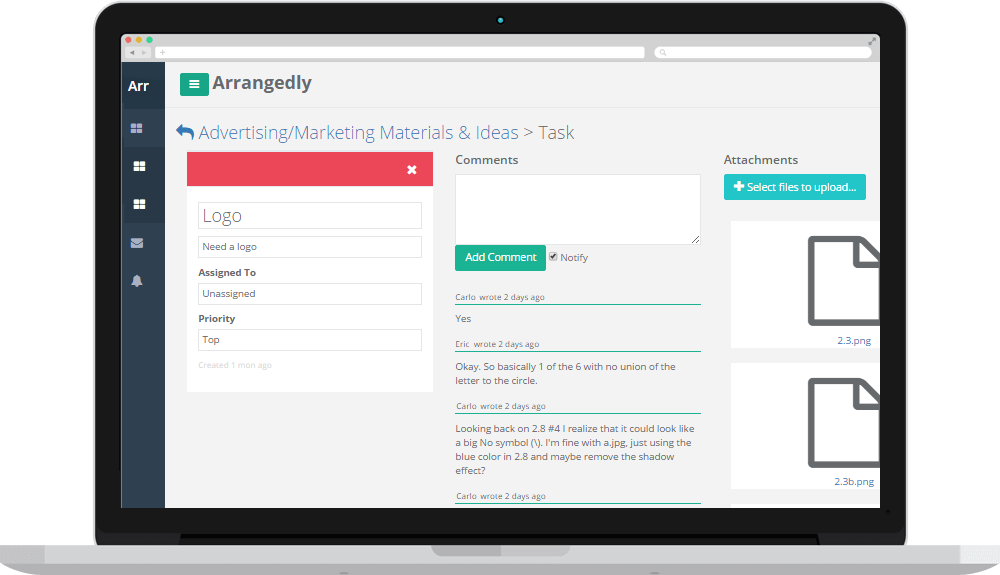Open the second grid icon in sidebar
The height and width of the screenshot is (575, 1000).
coord(139,166)
